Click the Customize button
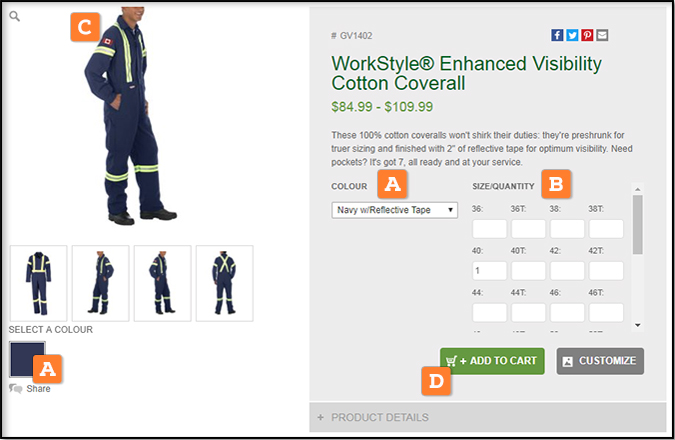 click(x=600, y=361)
